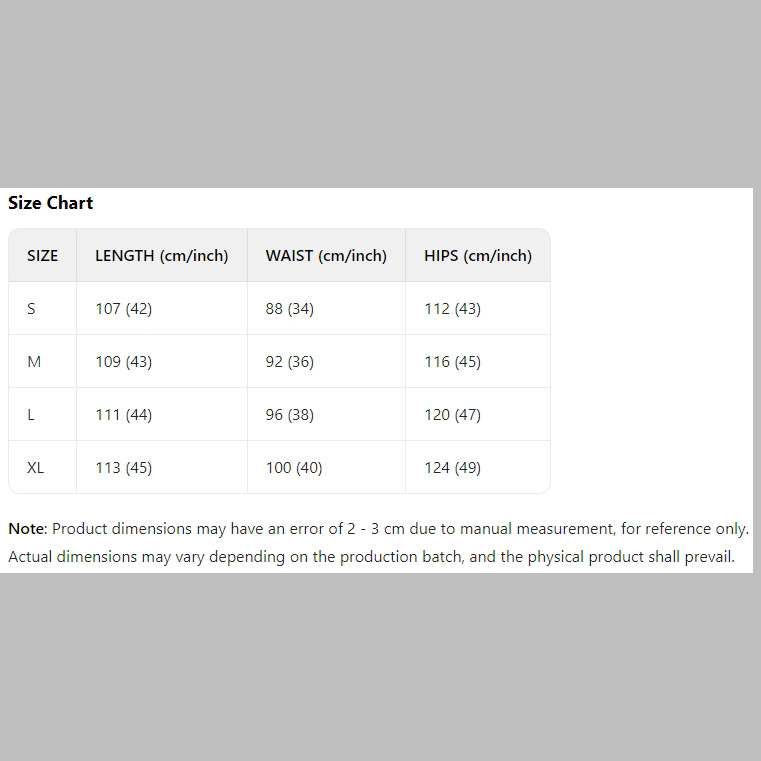Select the M size row label
Image resolution: width=761 pixels, height=761 pixels.
tap(34, 362)
